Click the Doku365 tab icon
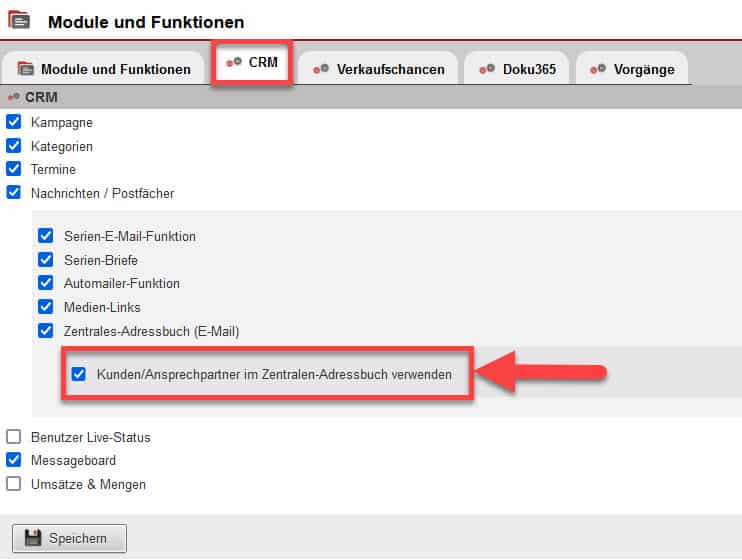Image resolution: width=742 pixels, height=560 pixels. click(x=487, y=69)
